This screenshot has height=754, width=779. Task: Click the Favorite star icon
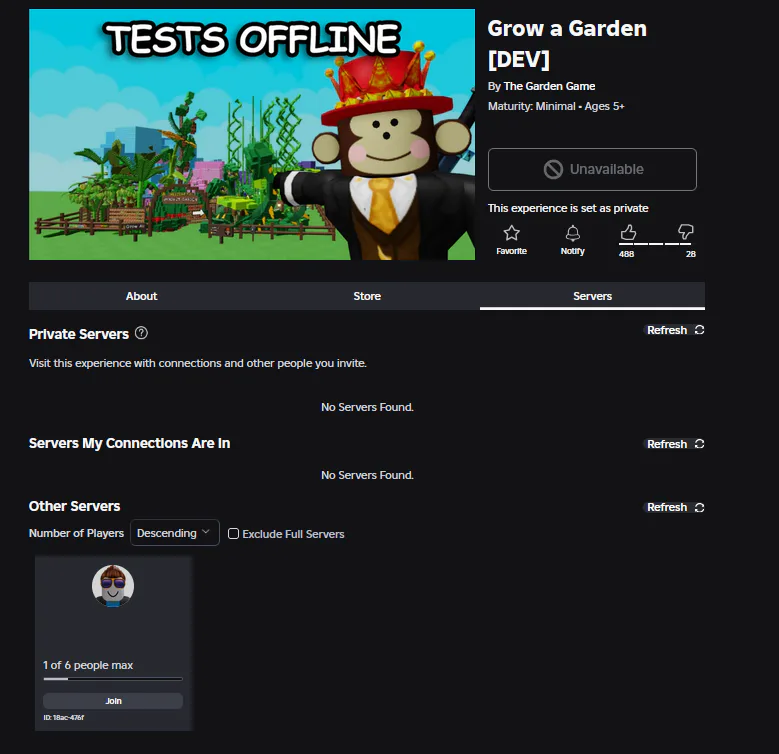[511, 233]
